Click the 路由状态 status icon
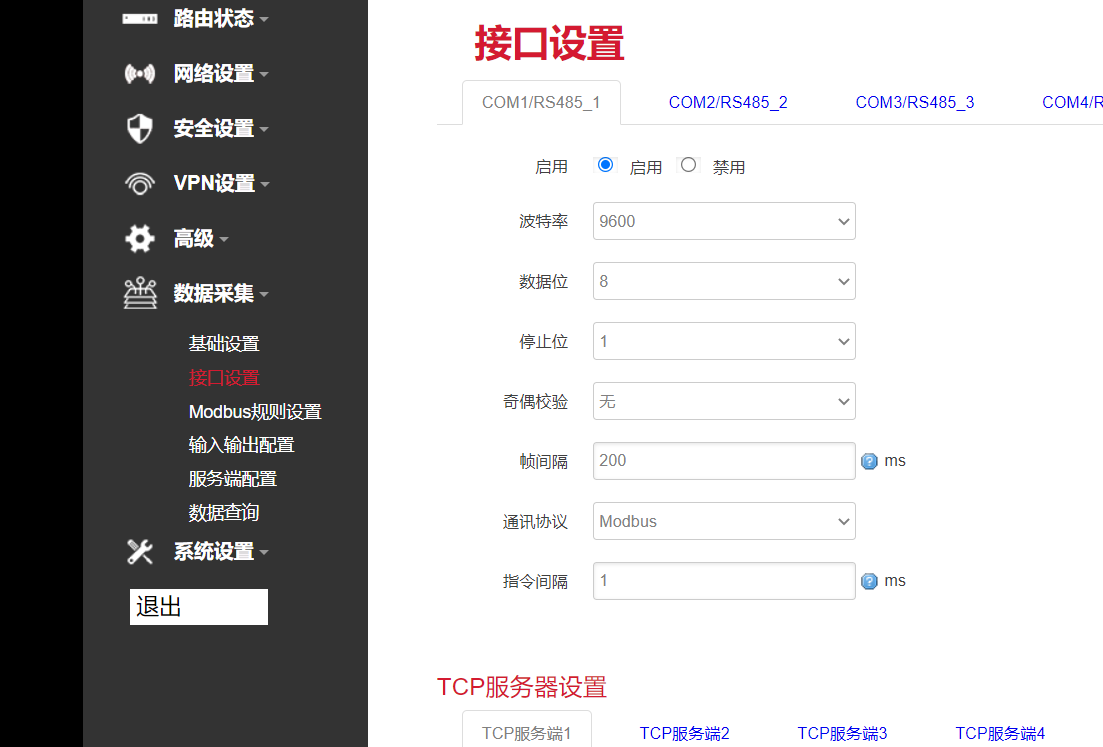Screen dimensions: 1103x747 click(x=139, y=17)
